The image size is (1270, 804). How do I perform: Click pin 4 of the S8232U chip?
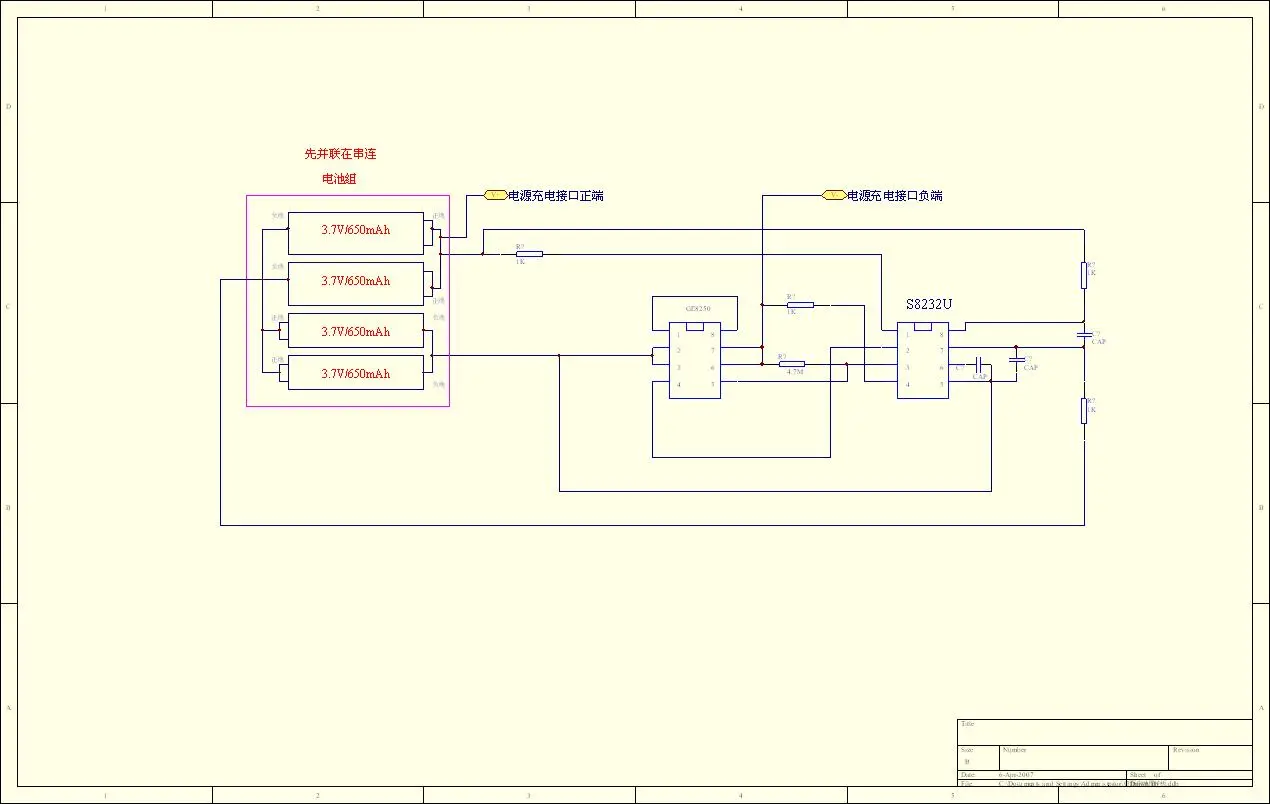tap(907, 384)
